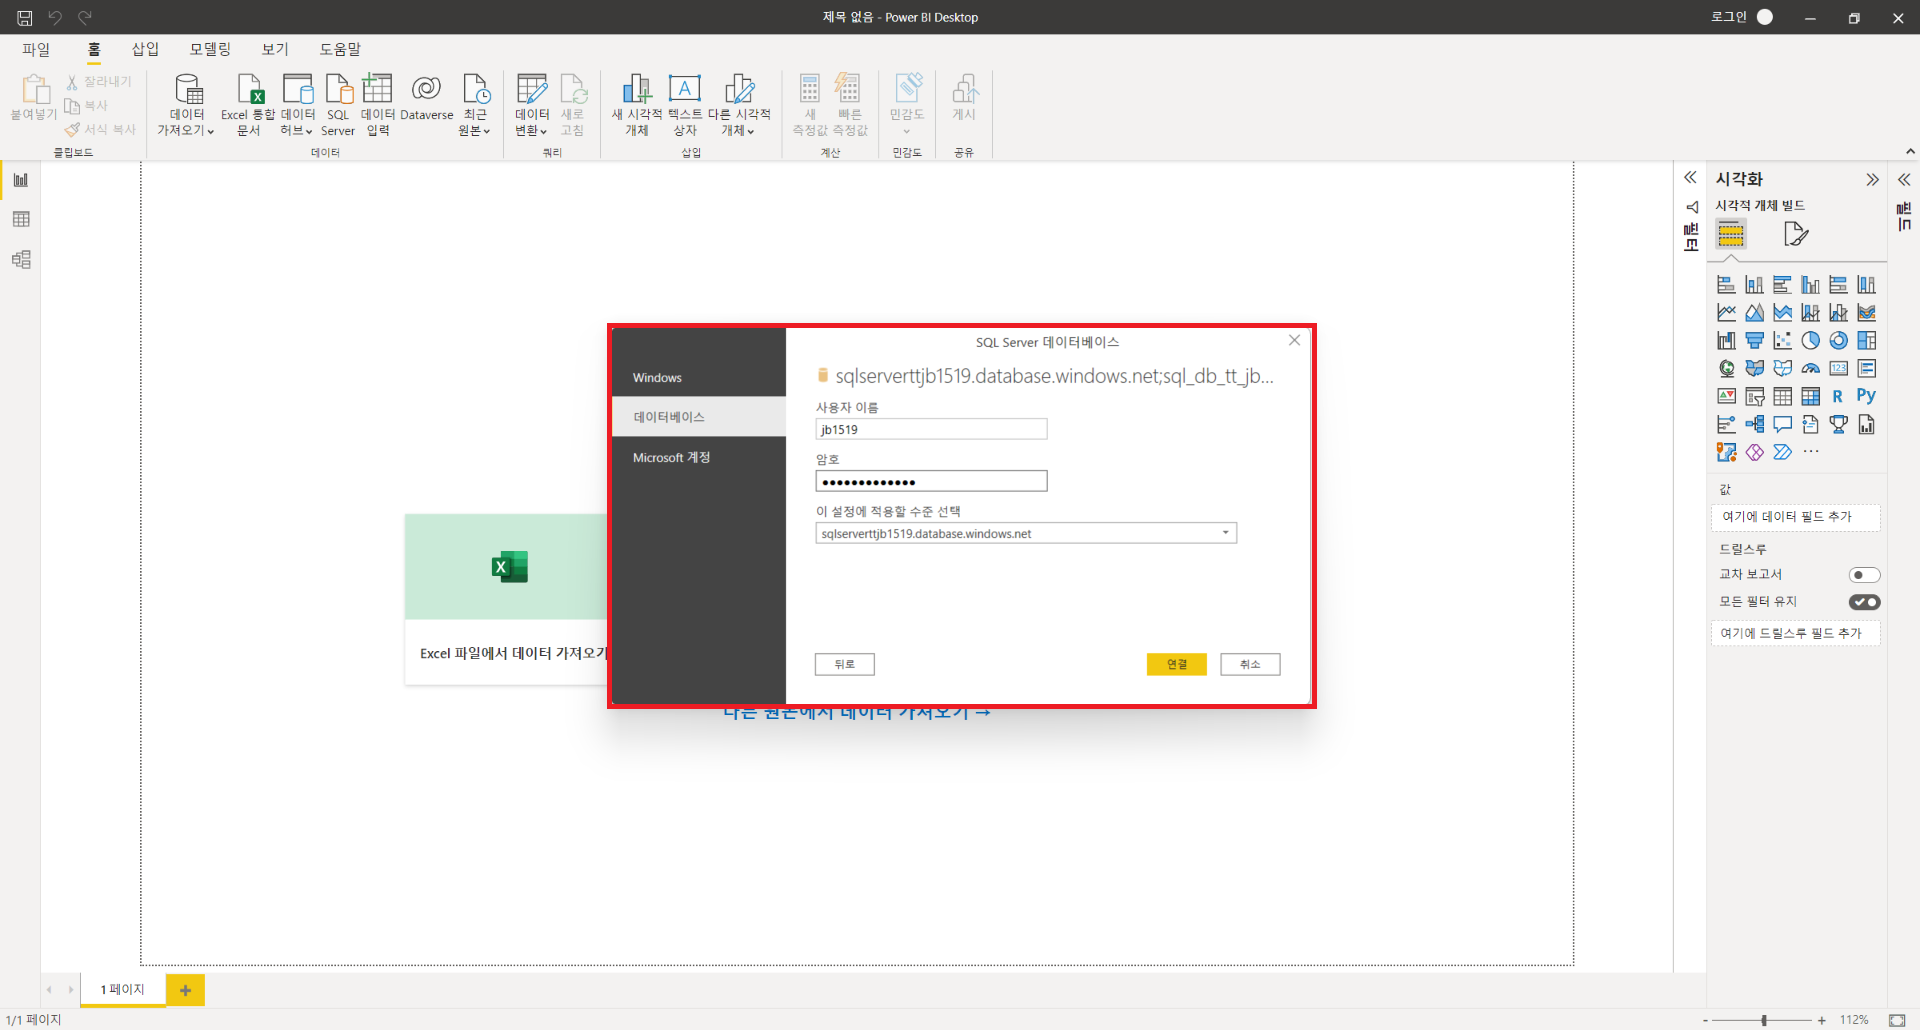This screenshot has height=1030, width=1920.
Task: Select the KPI visual
Action: pos(1726,397)
